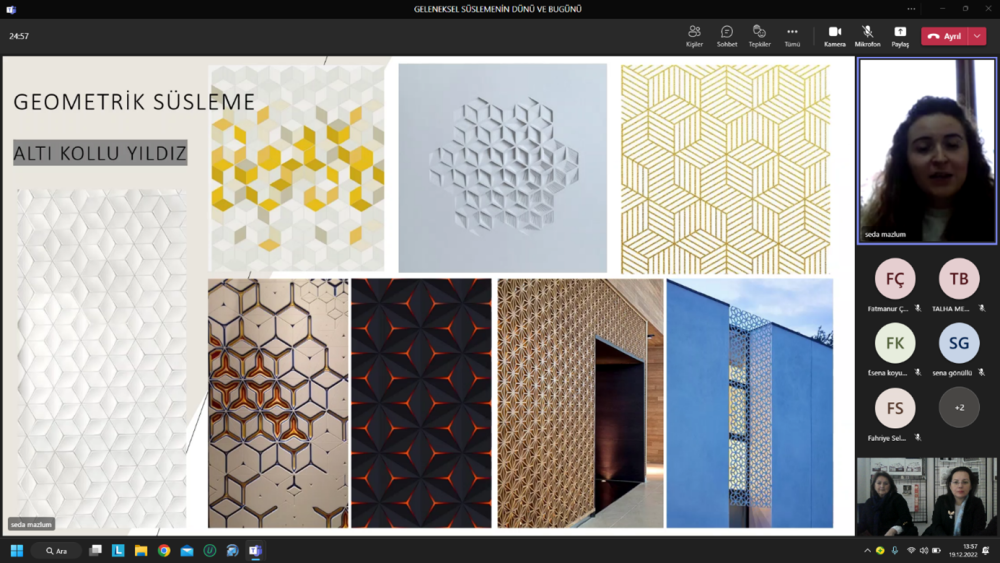
Task: Expand the hidden system tray icons chevron
Action: [x=867, y=551]
